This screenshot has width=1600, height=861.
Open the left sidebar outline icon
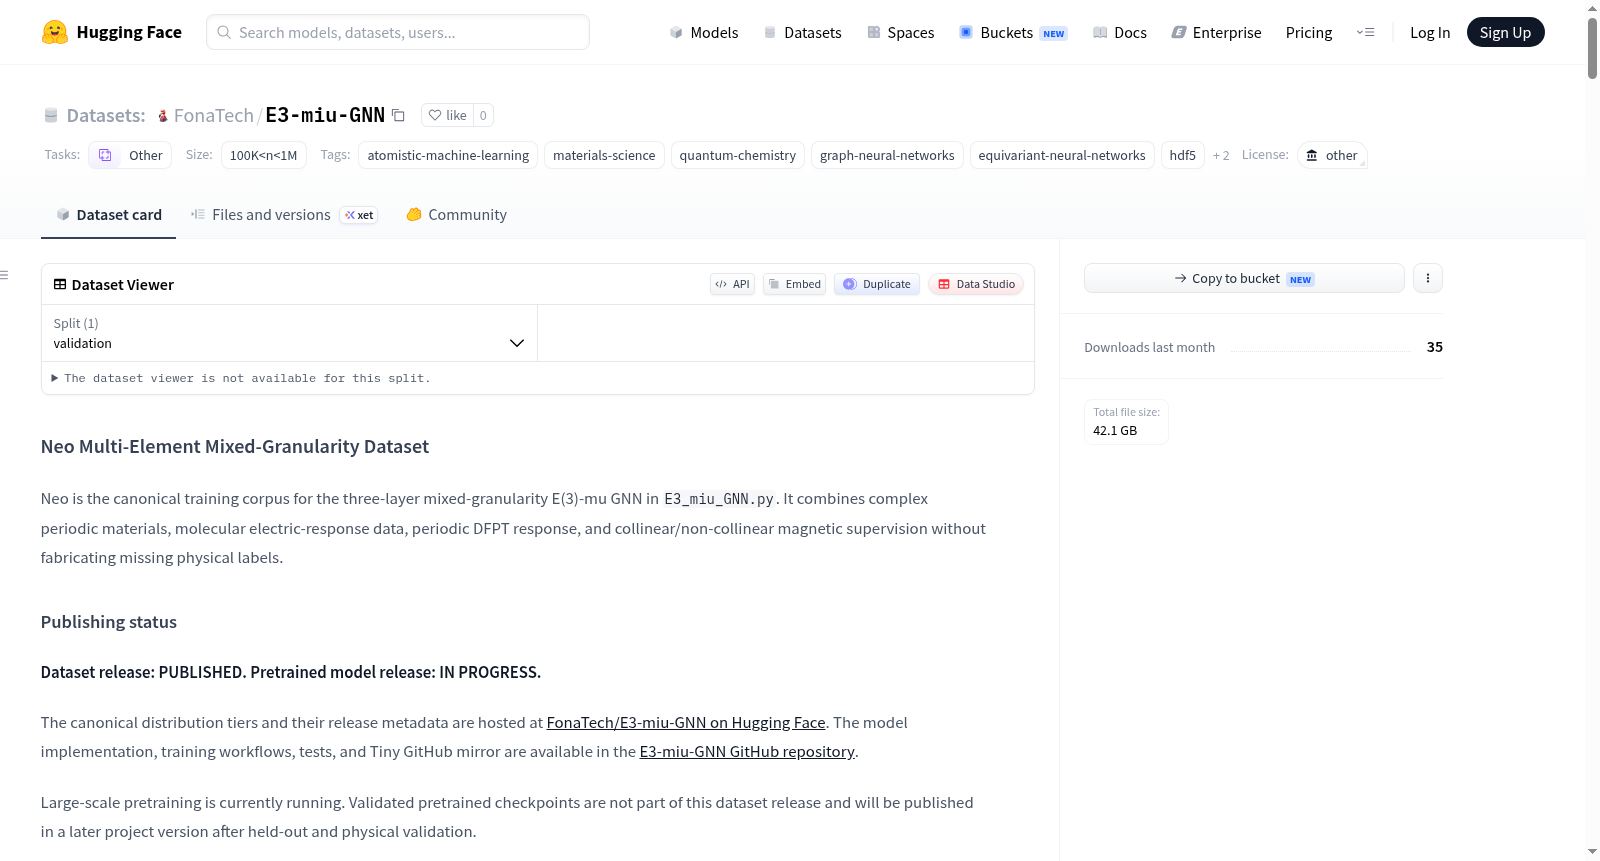click(x=4, y=275)
